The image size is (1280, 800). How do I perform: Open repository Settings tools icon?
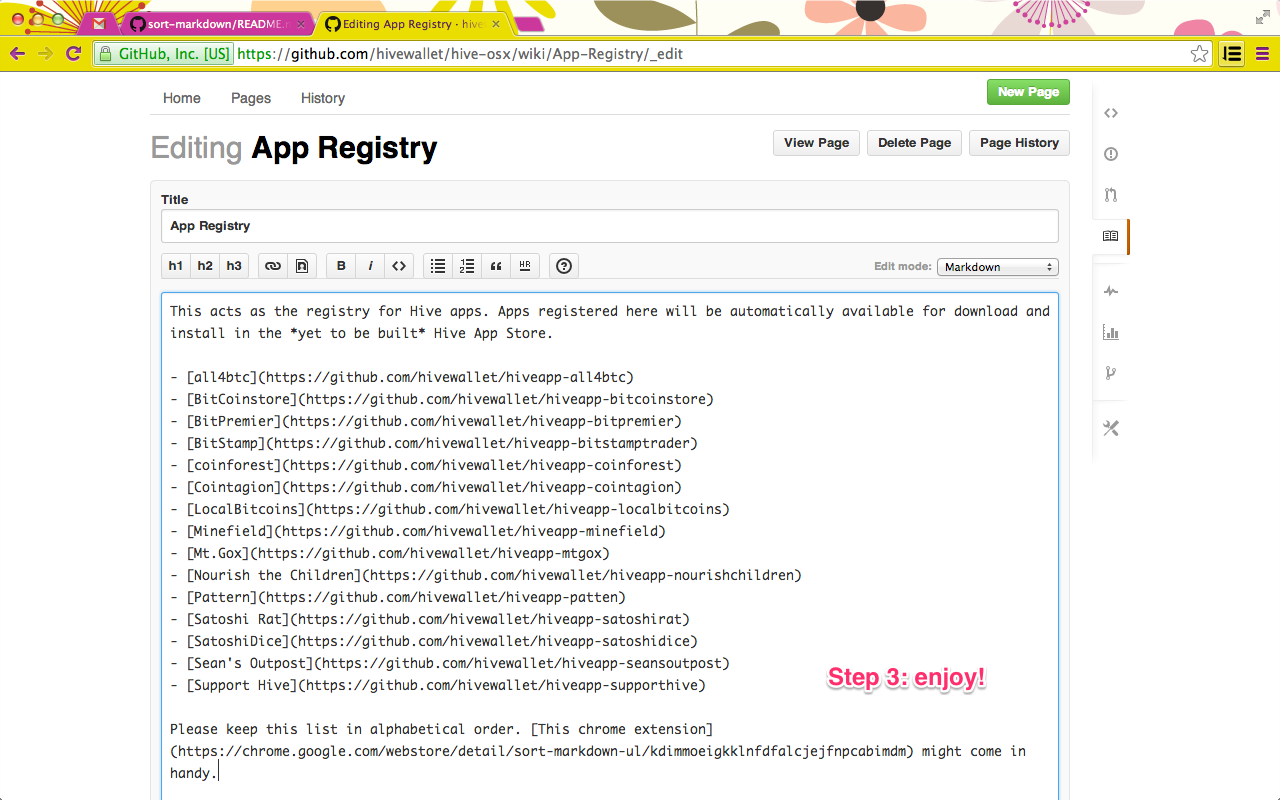point(1111,428)
